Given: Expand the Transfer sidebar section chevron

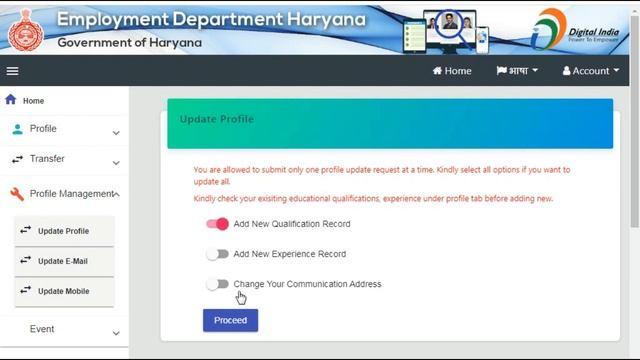Looking at the screenshot, I should 116,163.
